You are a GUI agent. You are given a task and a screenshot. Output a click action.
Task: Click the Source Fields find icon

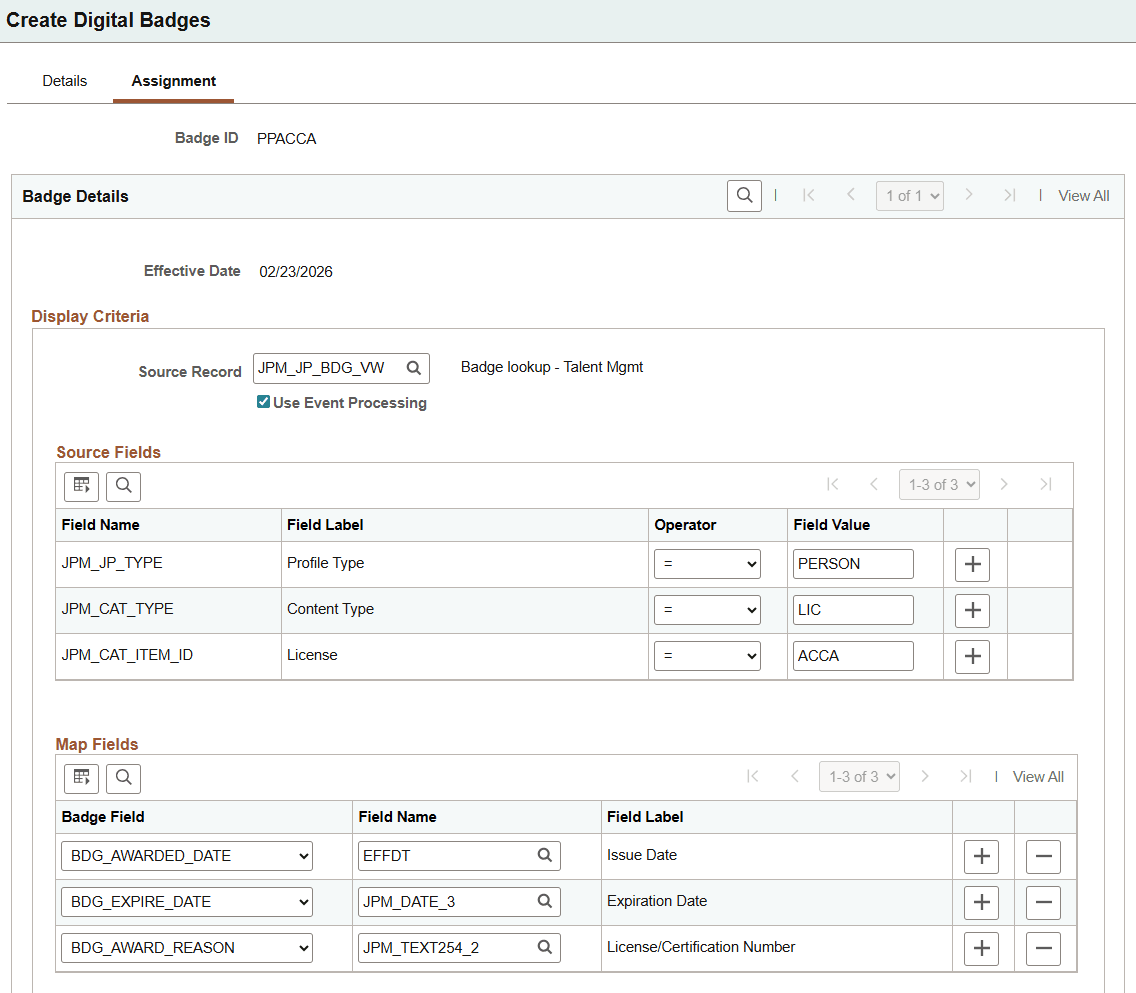(x=123, y=485)
